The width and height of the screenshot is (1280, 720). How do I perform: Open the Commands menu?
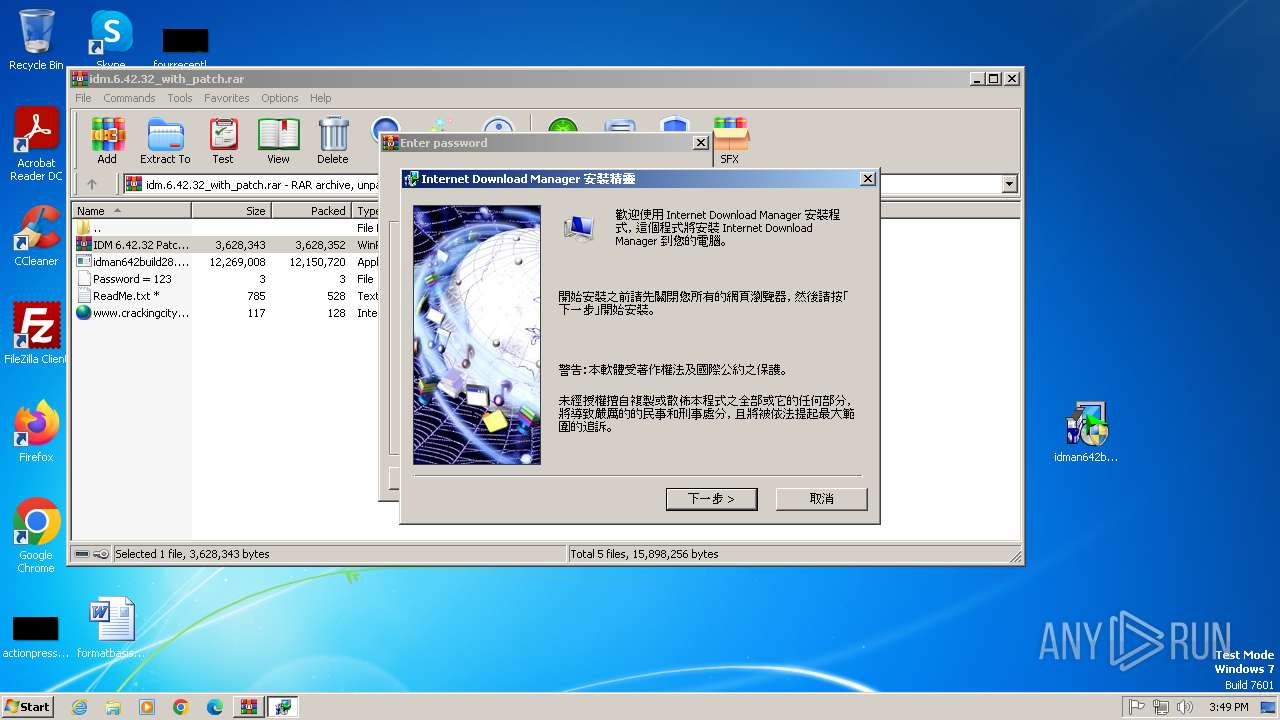(129, 98)
